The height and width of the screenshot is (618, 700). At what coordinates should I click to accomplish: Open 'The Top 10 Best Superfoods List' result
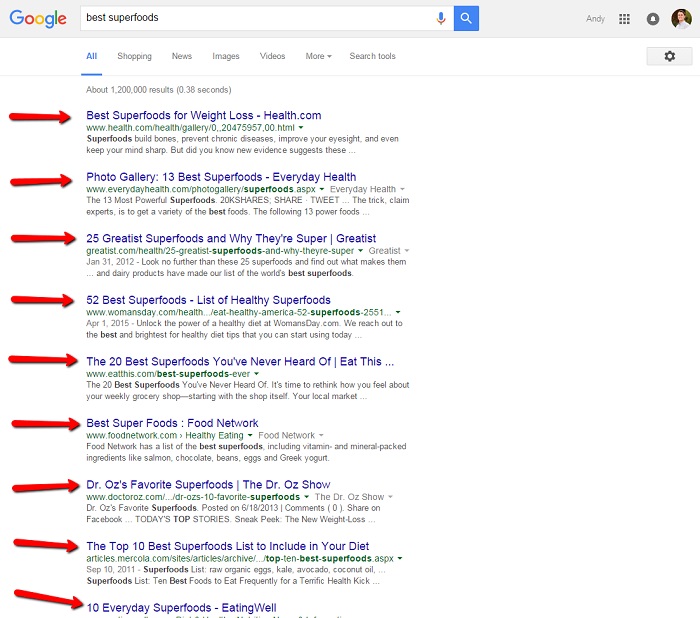pos(228,546)
